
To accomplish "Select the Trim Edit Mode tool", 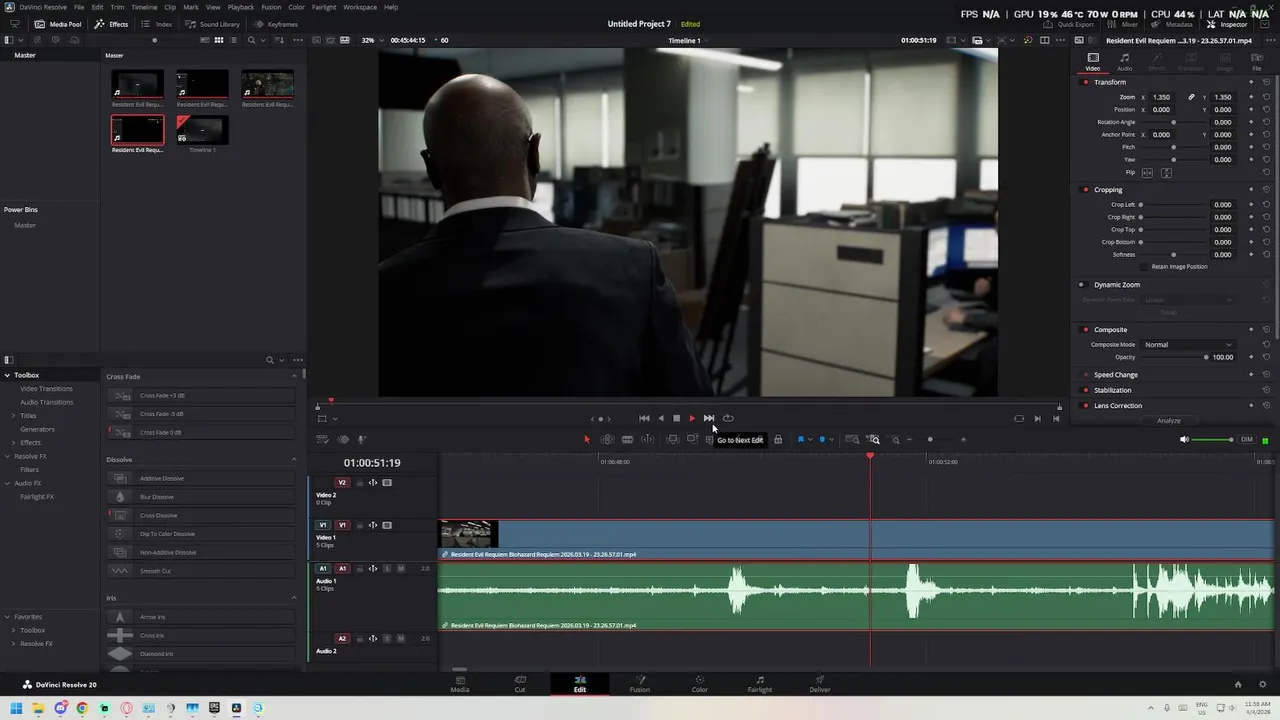I will 607,439.
